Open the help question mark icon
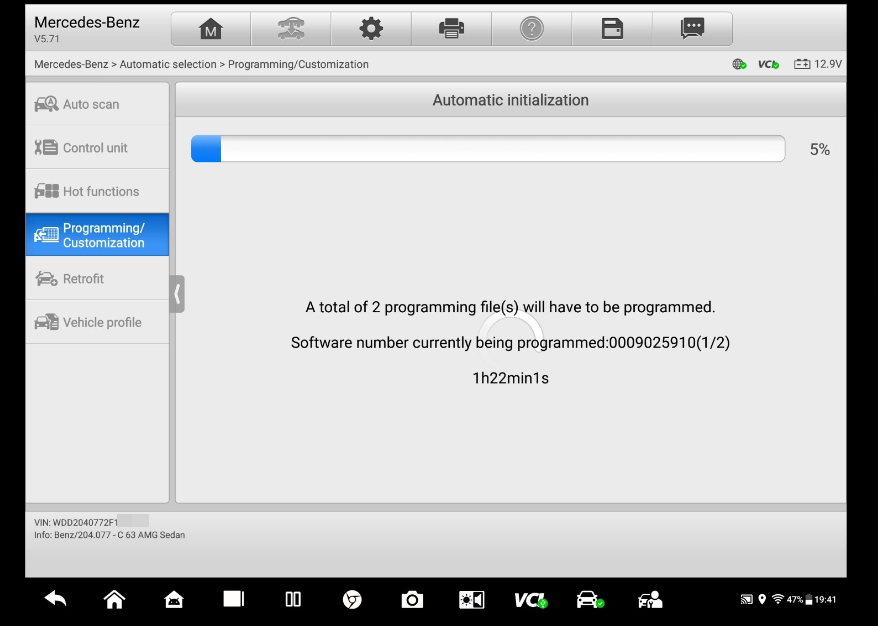Screen dimensions: 880x626 (531, 28)
